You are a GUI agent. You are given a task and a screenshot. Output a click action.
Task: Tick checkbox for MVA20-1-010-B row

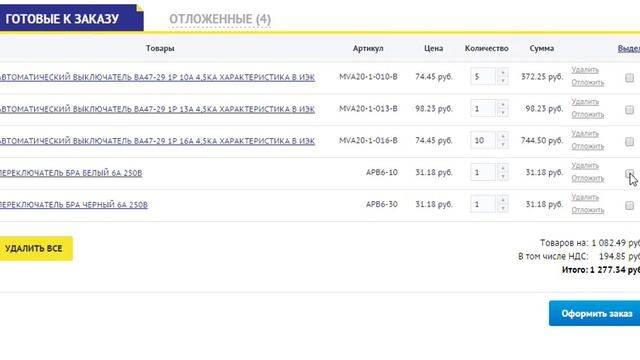629,78
